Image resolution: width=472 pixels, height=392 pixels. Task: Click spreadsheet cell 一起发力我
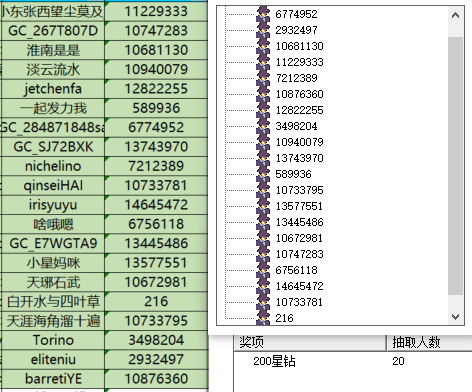pyautogui.click(x=53, y=108)
